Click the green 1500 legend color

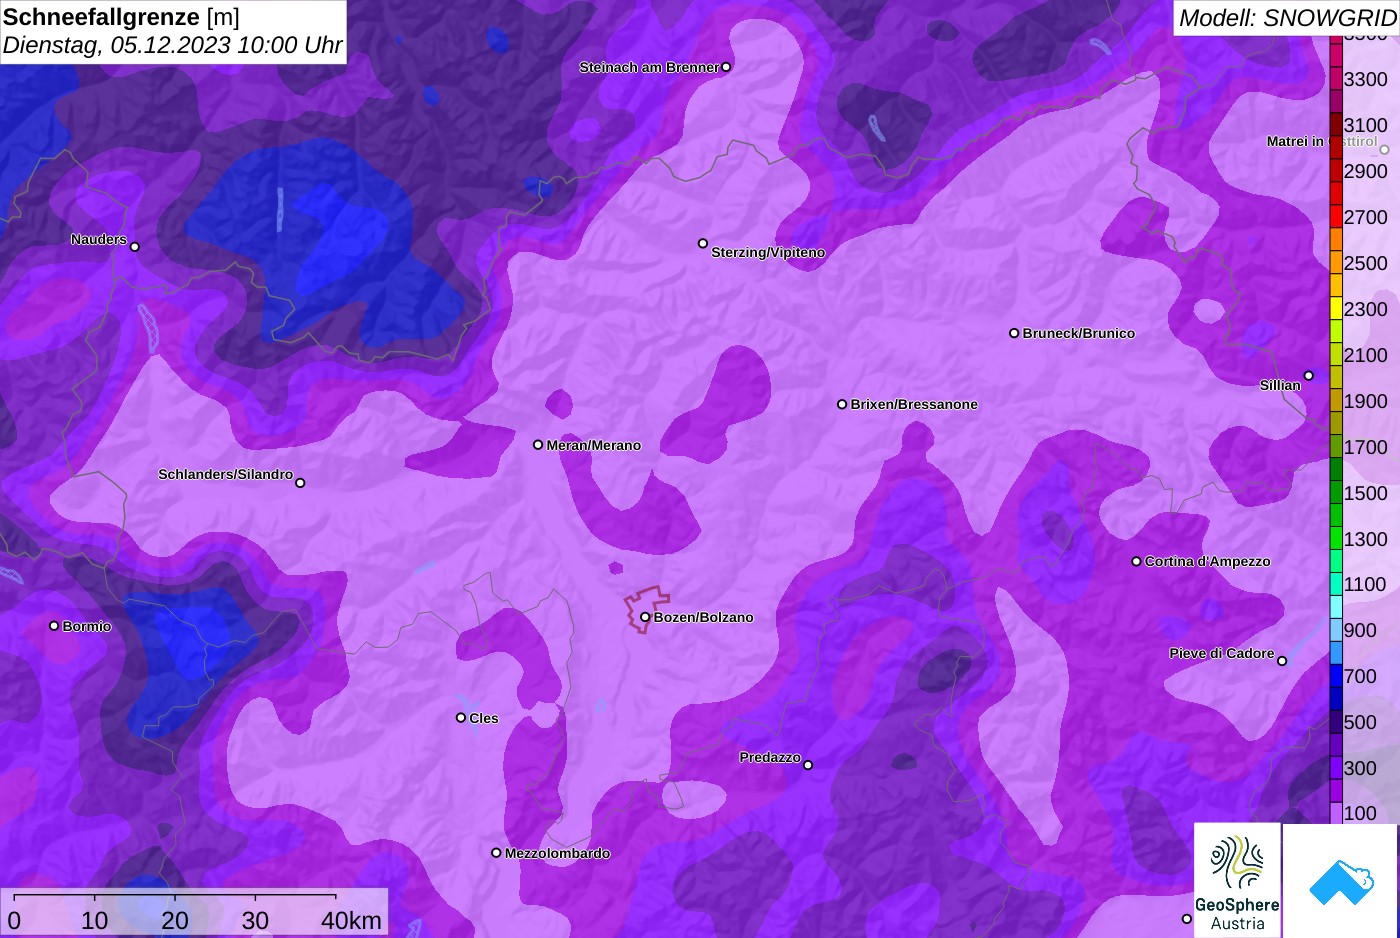click(x=1336, y=493)
